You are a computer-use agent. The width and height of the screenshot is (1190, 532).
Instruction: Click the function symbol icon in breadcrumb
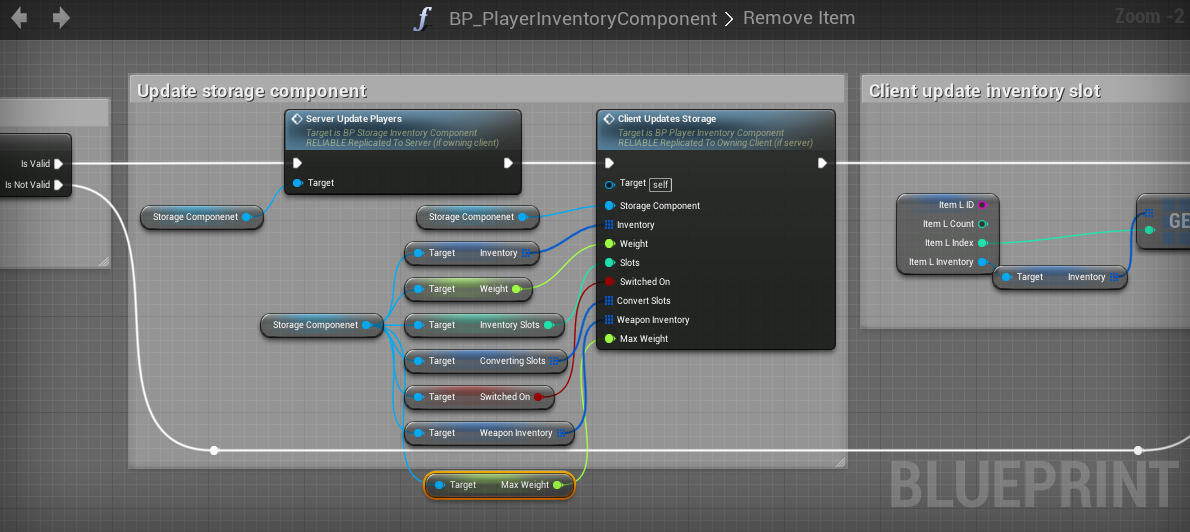pos(423,19)
